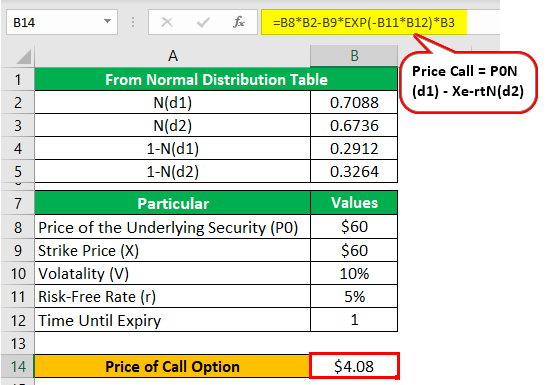
Task: Select row header 3
Action: coord(18,126)
